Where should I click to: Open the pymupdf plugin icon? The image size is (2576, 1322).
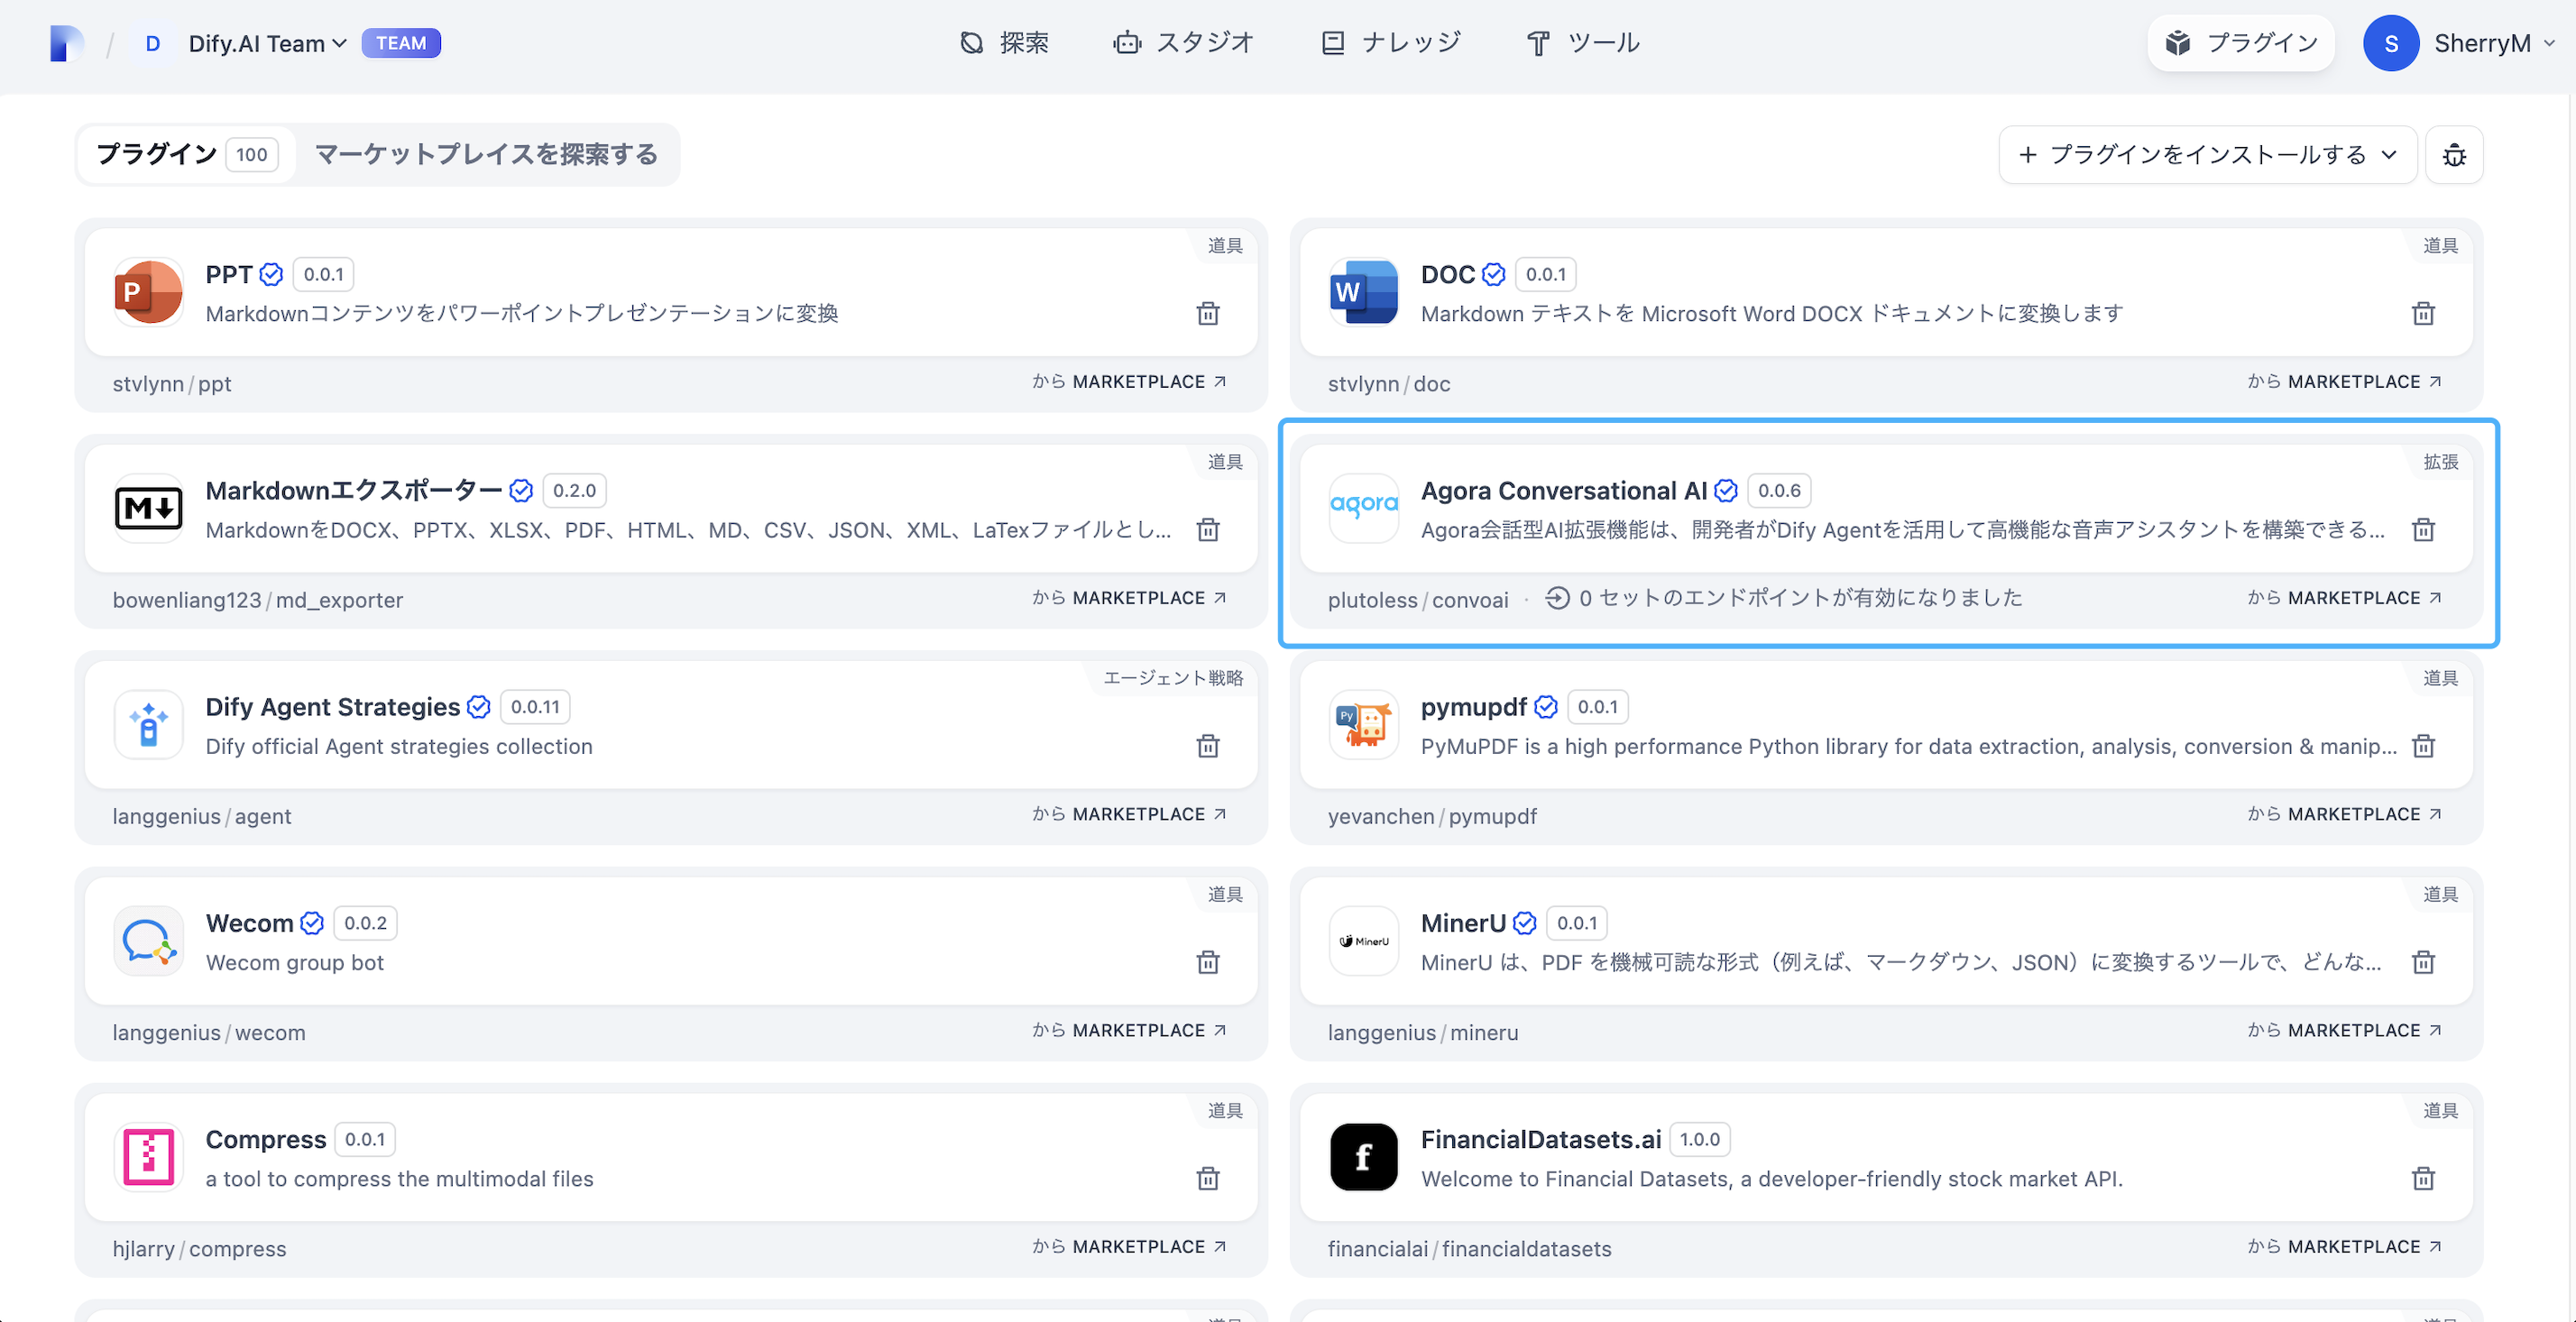[1363, 725]
